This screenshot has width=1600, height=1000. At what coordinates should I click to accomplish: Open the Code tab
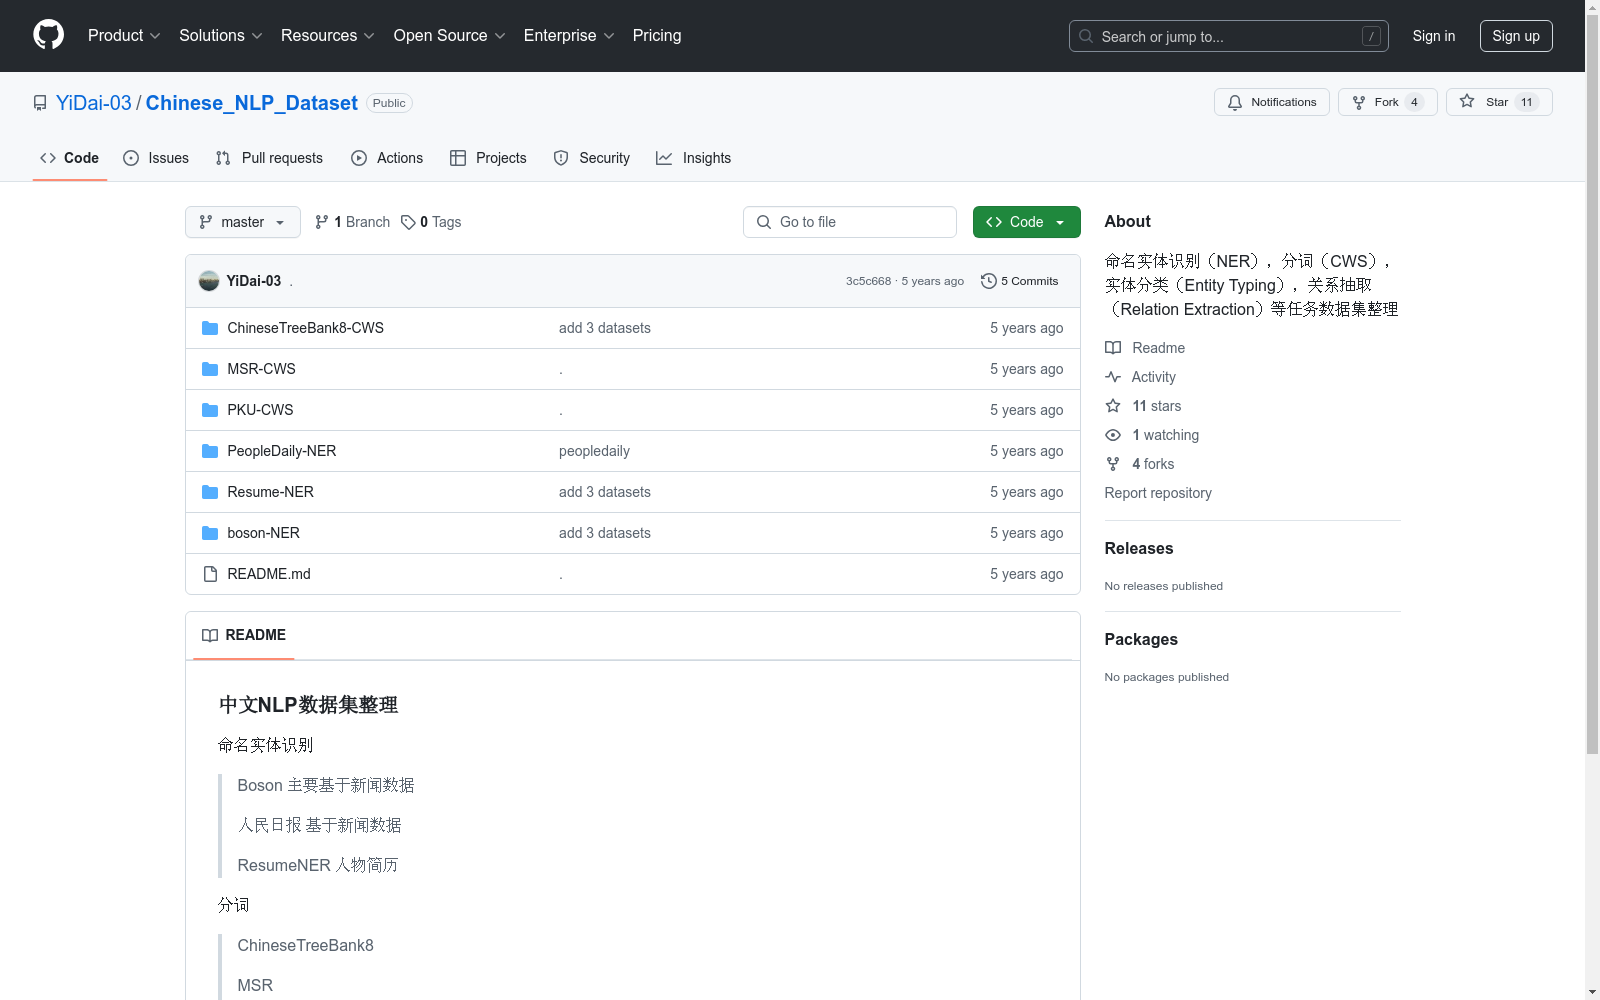pos(70,158)
